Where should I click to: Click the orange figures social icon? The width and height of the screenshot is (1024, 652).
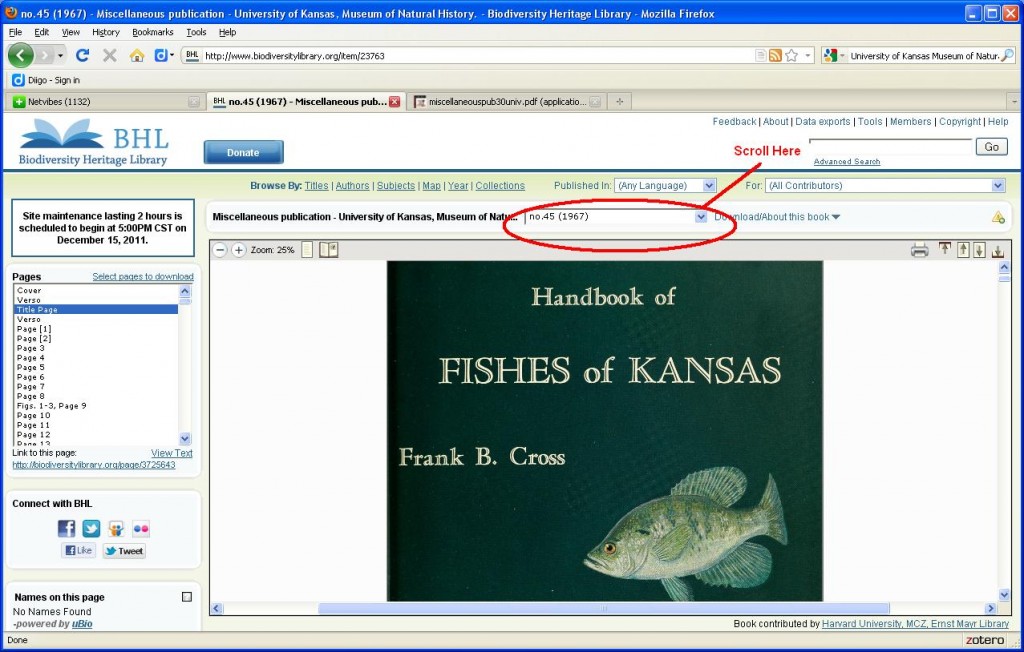pos(116,528)
